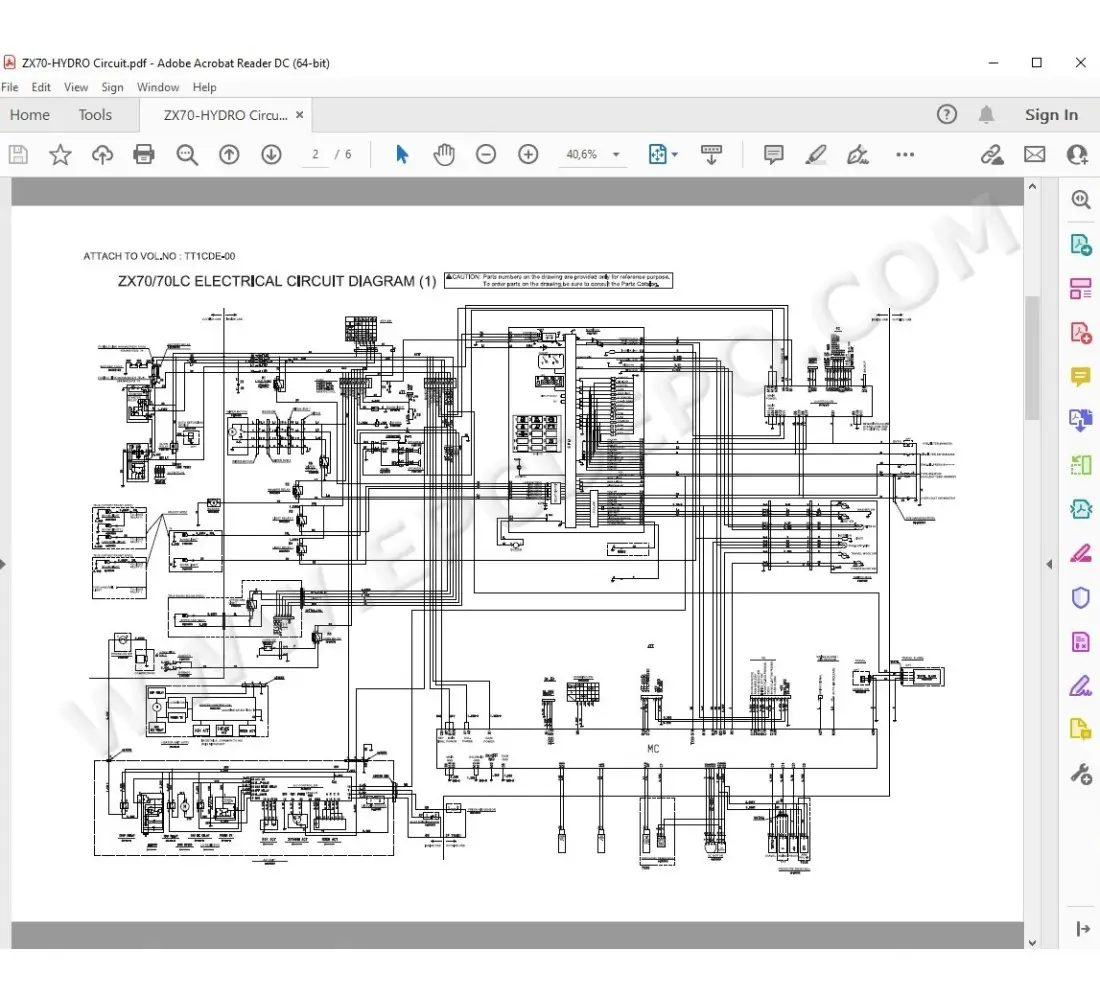Screen dimensions: 1100x1000
Task: Open the Sign menu
Action: (112, 87)
